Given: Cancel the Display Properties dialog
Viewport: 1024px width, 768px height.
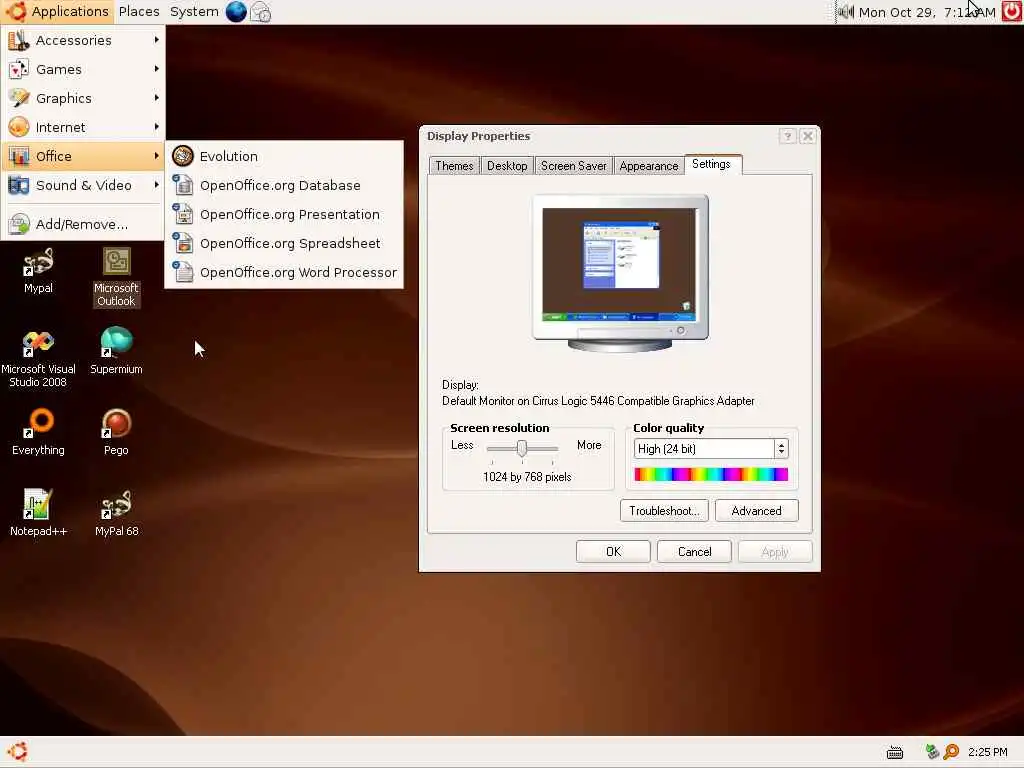Looking at the screenshot, I should (694, 552).
